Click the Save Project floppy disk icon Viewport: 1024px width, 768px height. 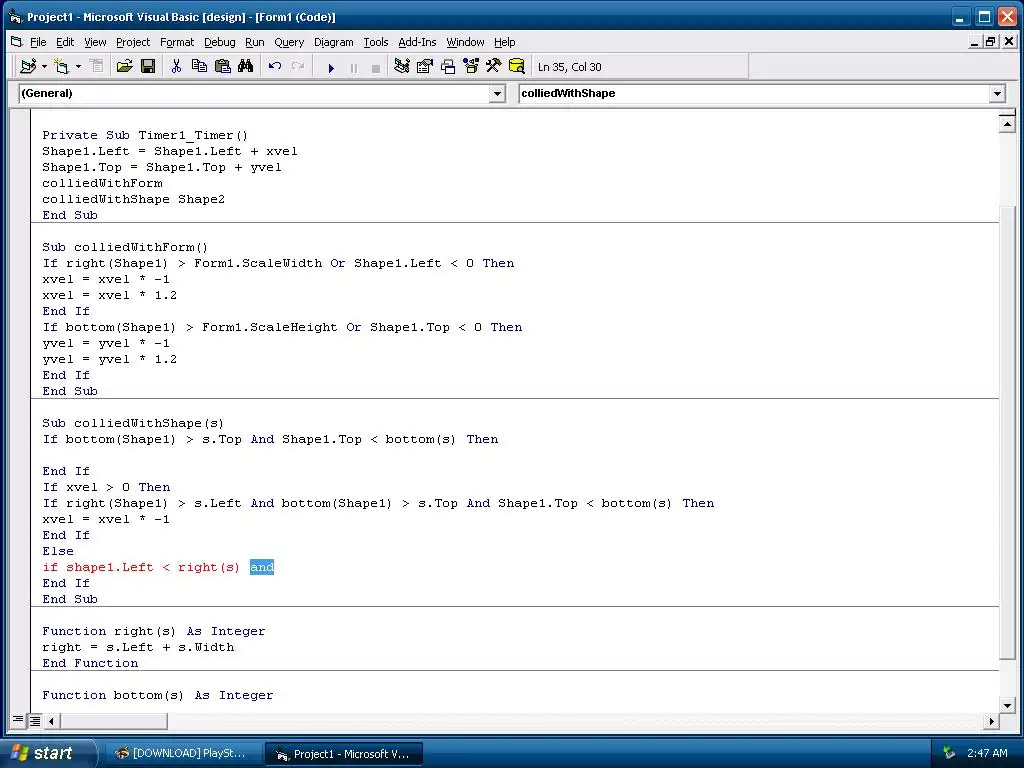(x=148, y=66)
